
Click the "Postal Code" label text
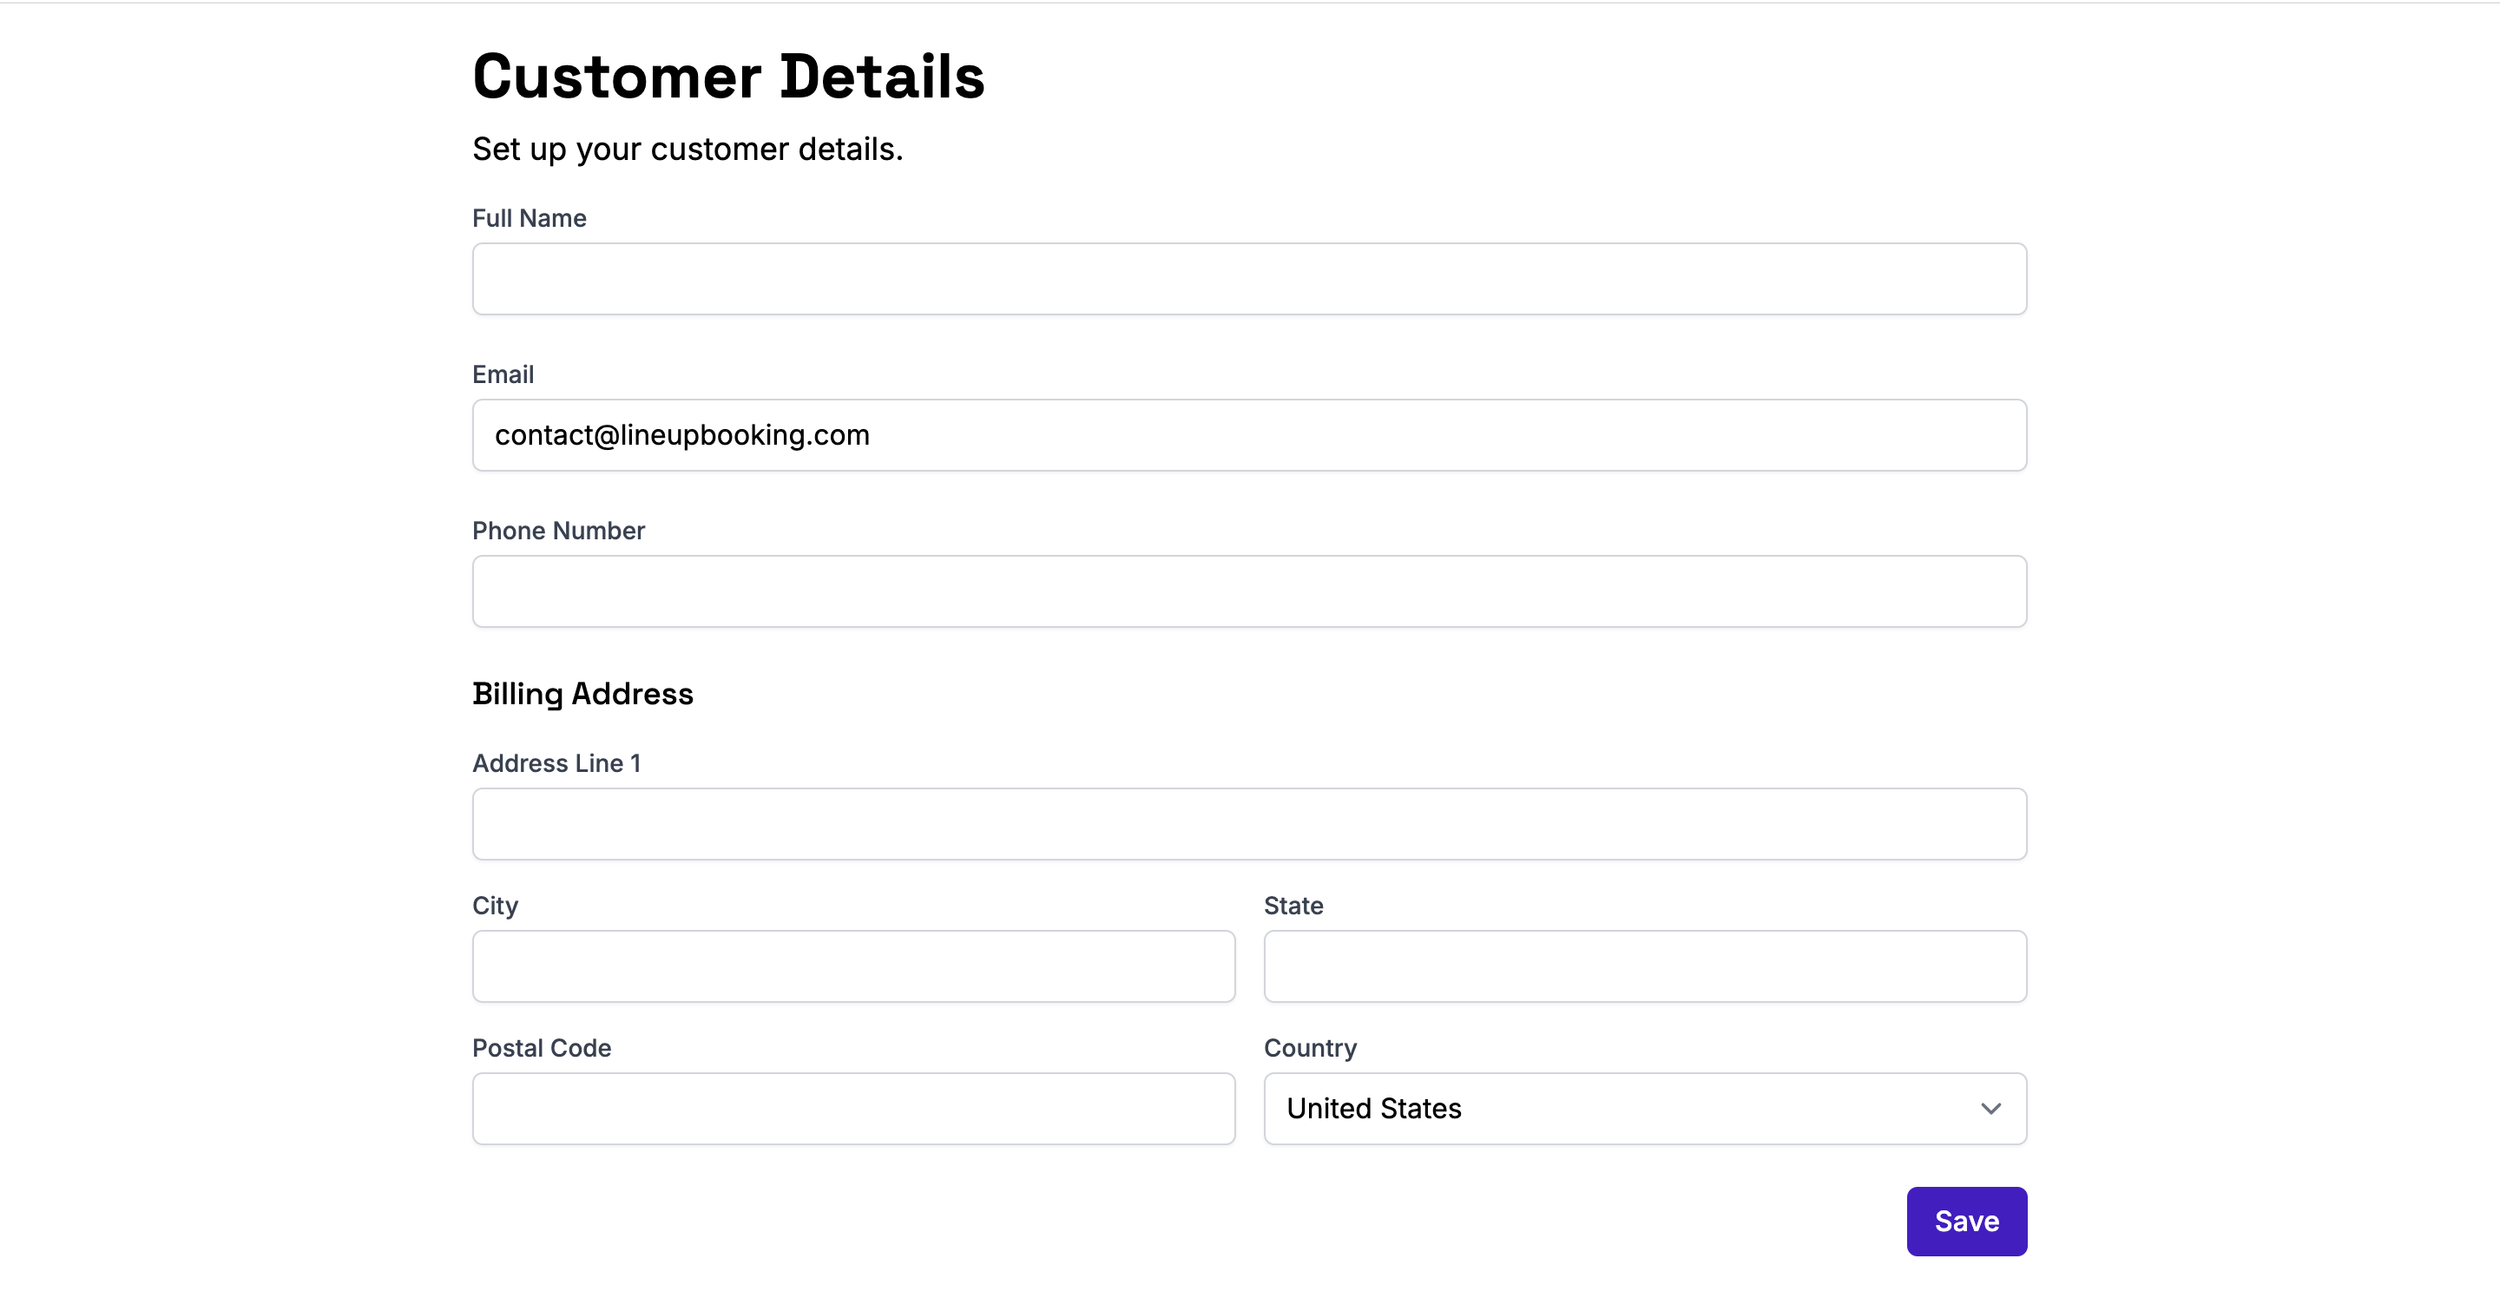point(541,1048)
